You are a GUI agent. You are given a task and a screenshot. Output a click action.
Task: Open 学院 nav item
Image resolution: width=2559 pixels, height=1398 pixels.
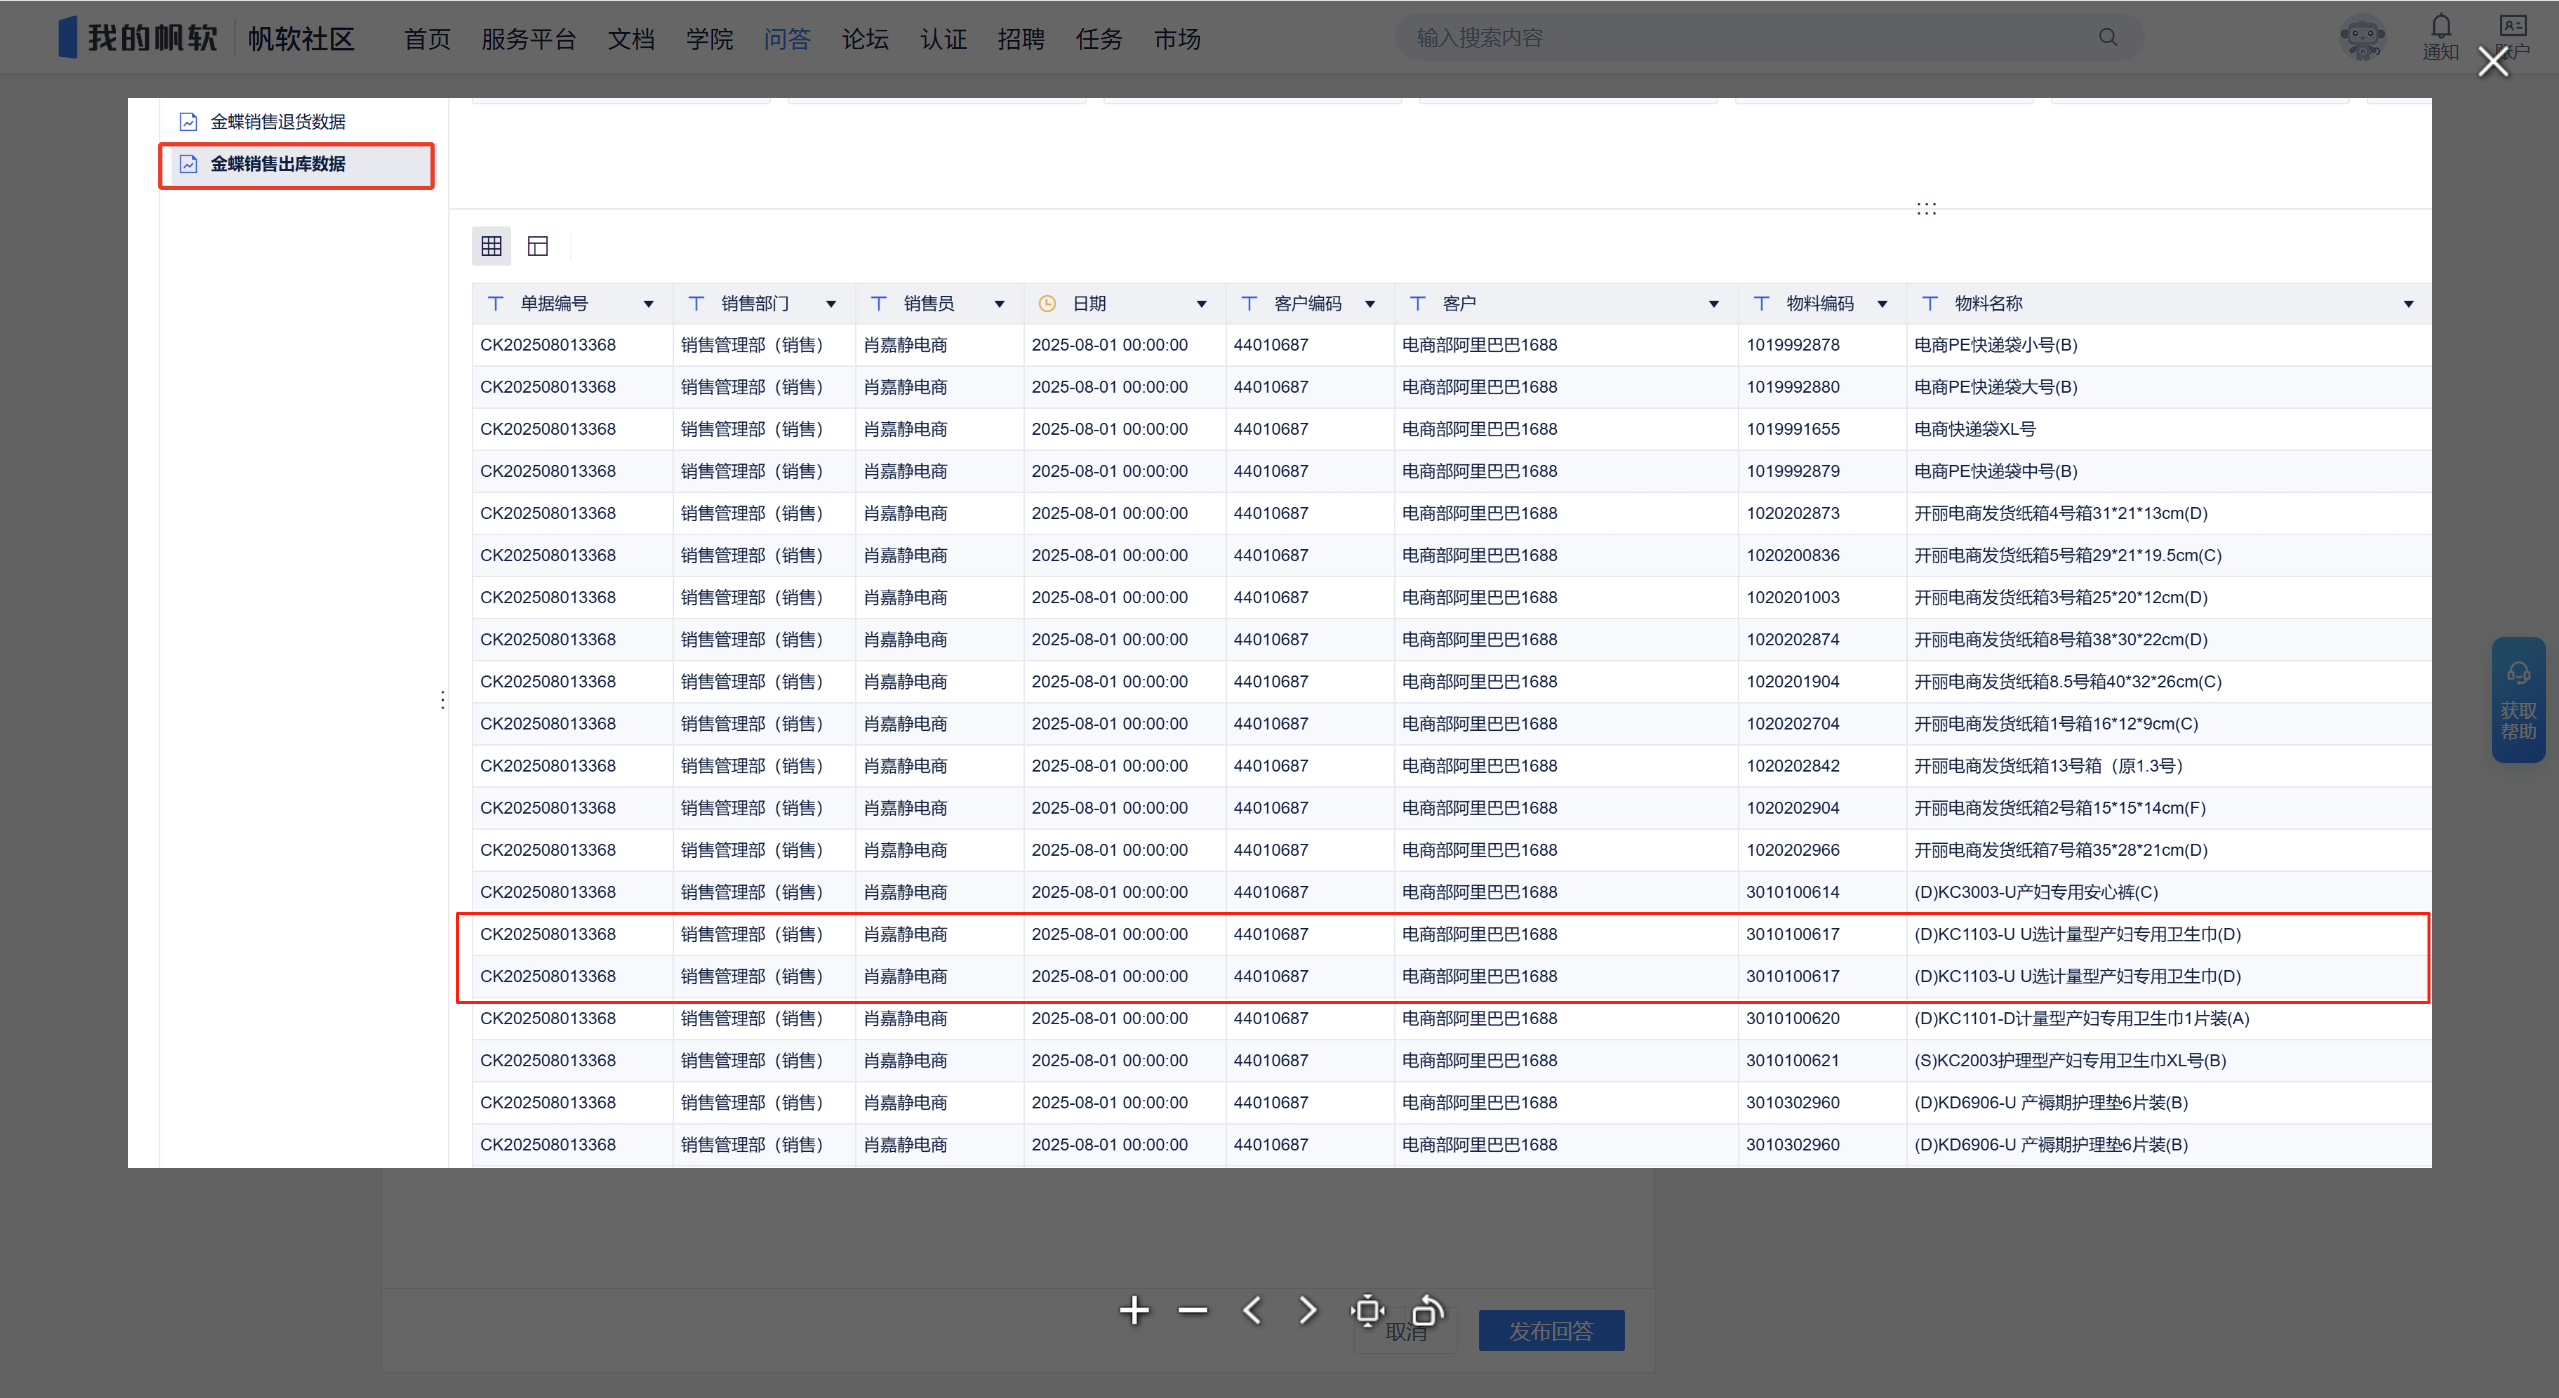click(709, 39)
